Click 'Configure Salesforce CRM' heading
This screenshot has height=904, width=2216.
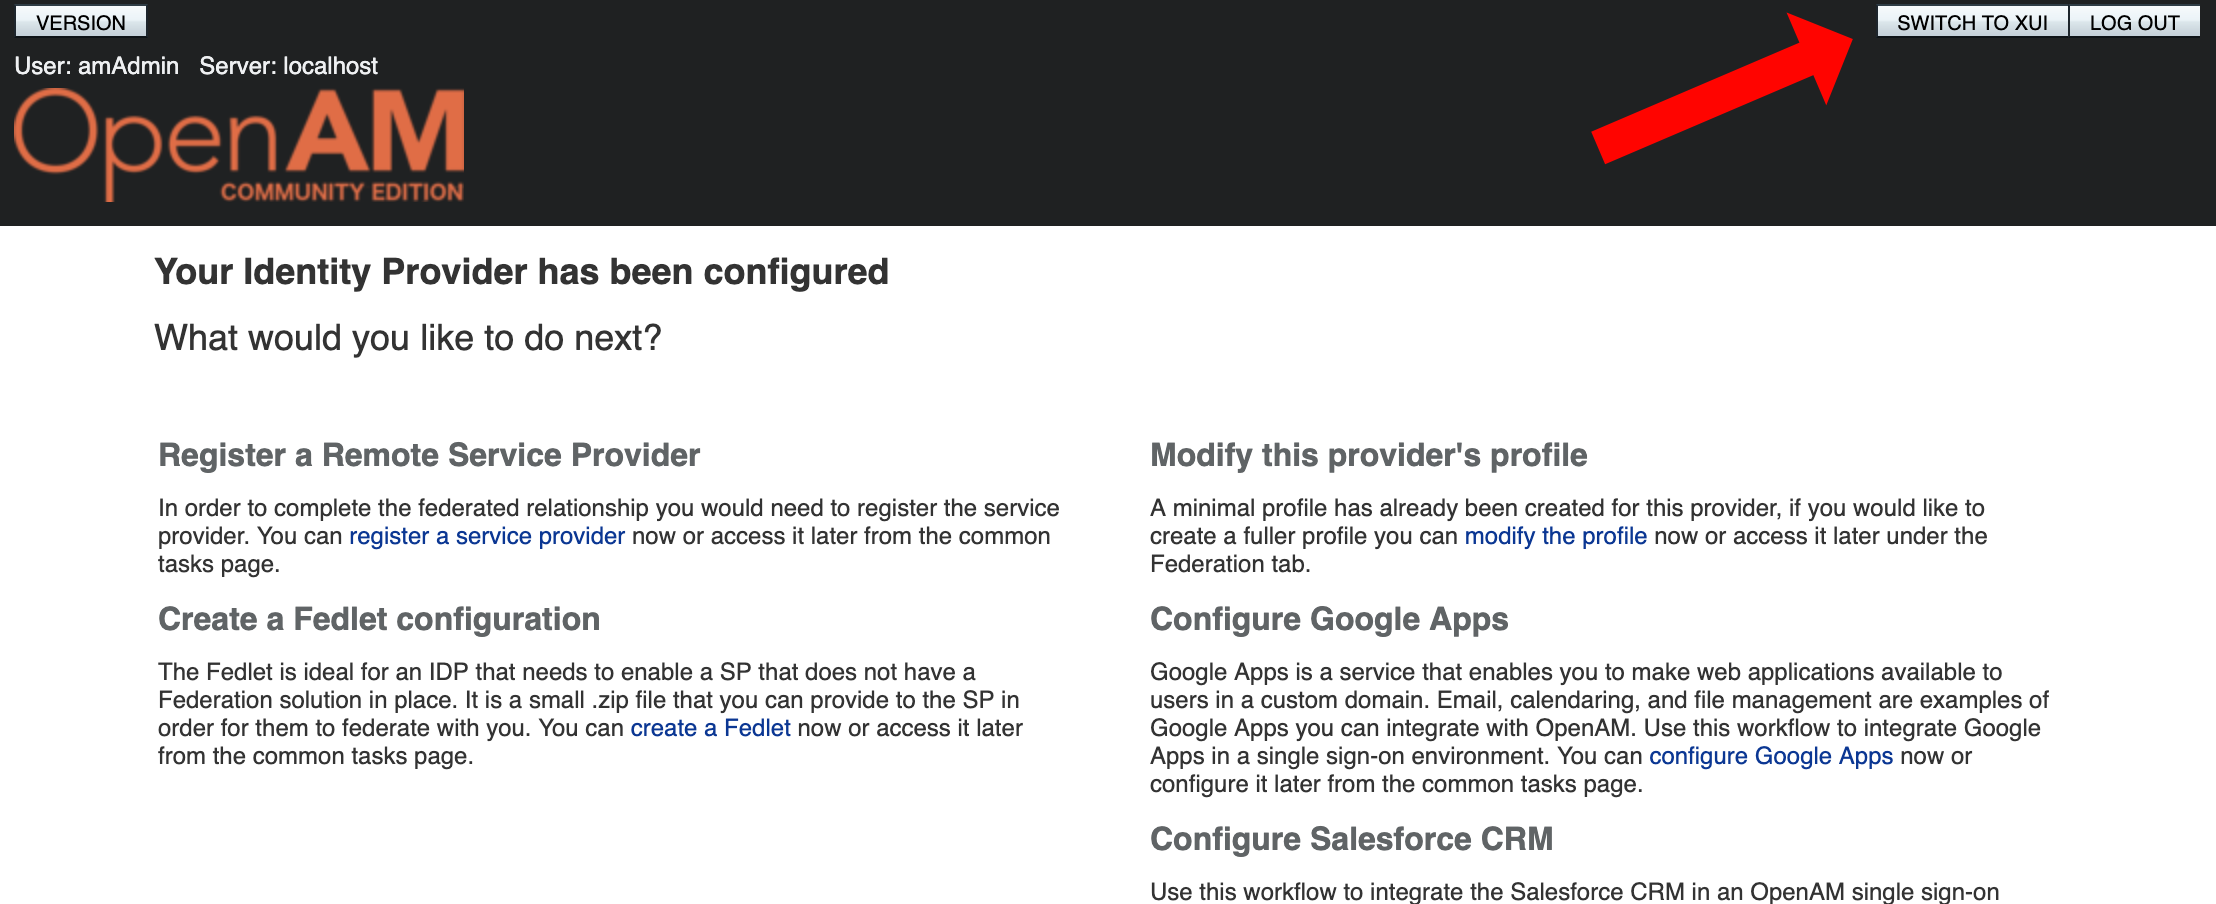click(1351, 839)
